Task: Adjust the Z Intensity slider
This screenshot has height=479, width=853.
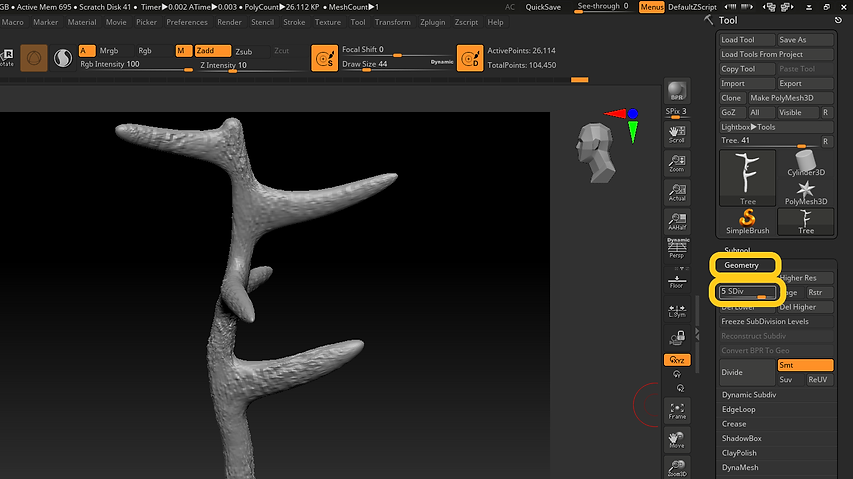Action: 251,65
